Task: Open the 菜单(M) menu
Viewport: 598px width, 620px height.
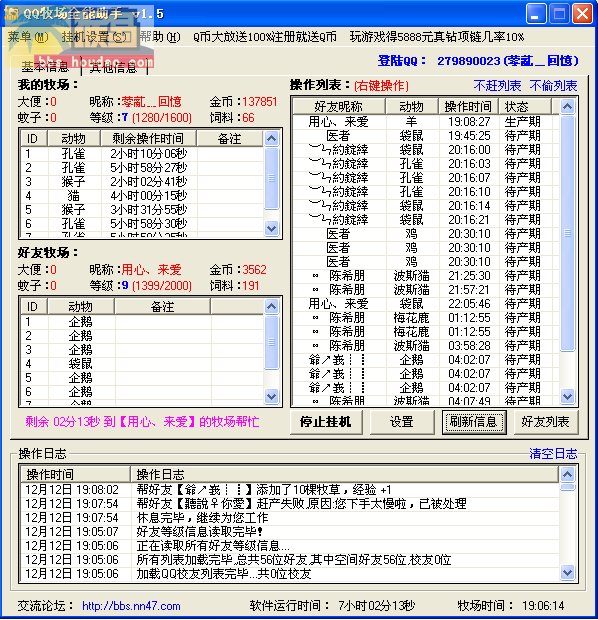Action: 28,37
